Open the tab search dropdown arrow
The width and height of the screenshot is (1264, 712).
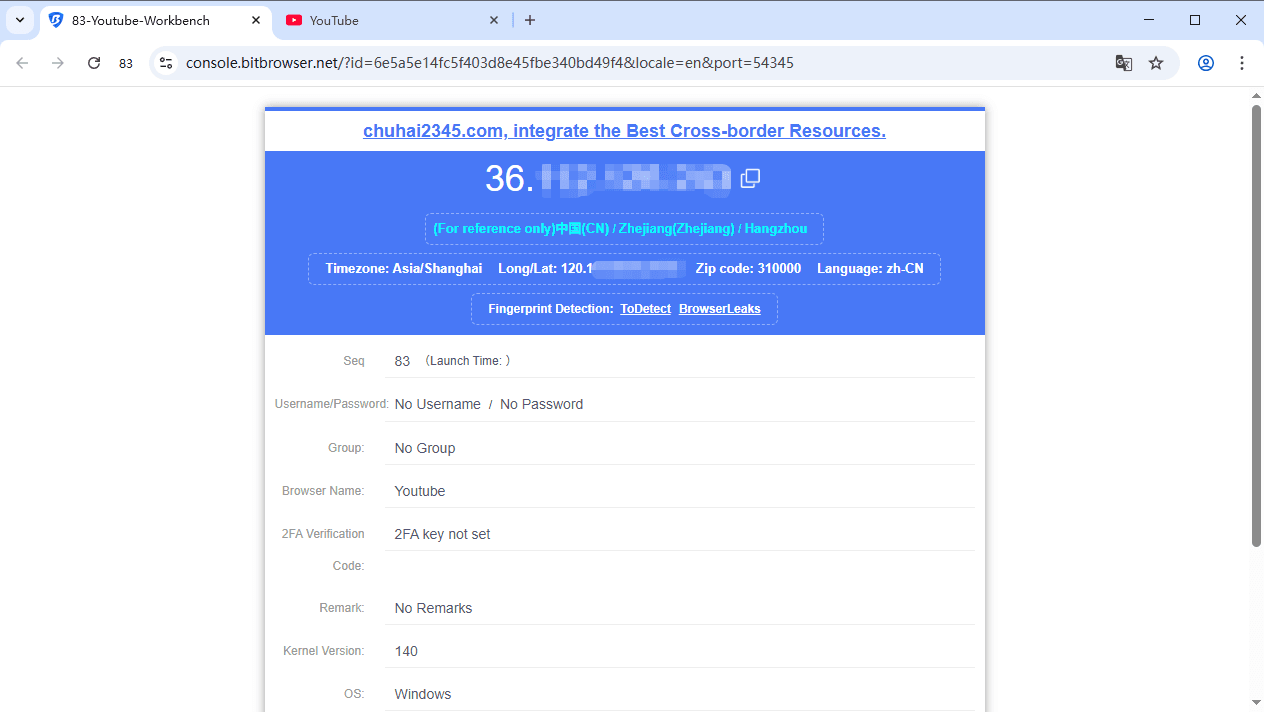(20, 20)
